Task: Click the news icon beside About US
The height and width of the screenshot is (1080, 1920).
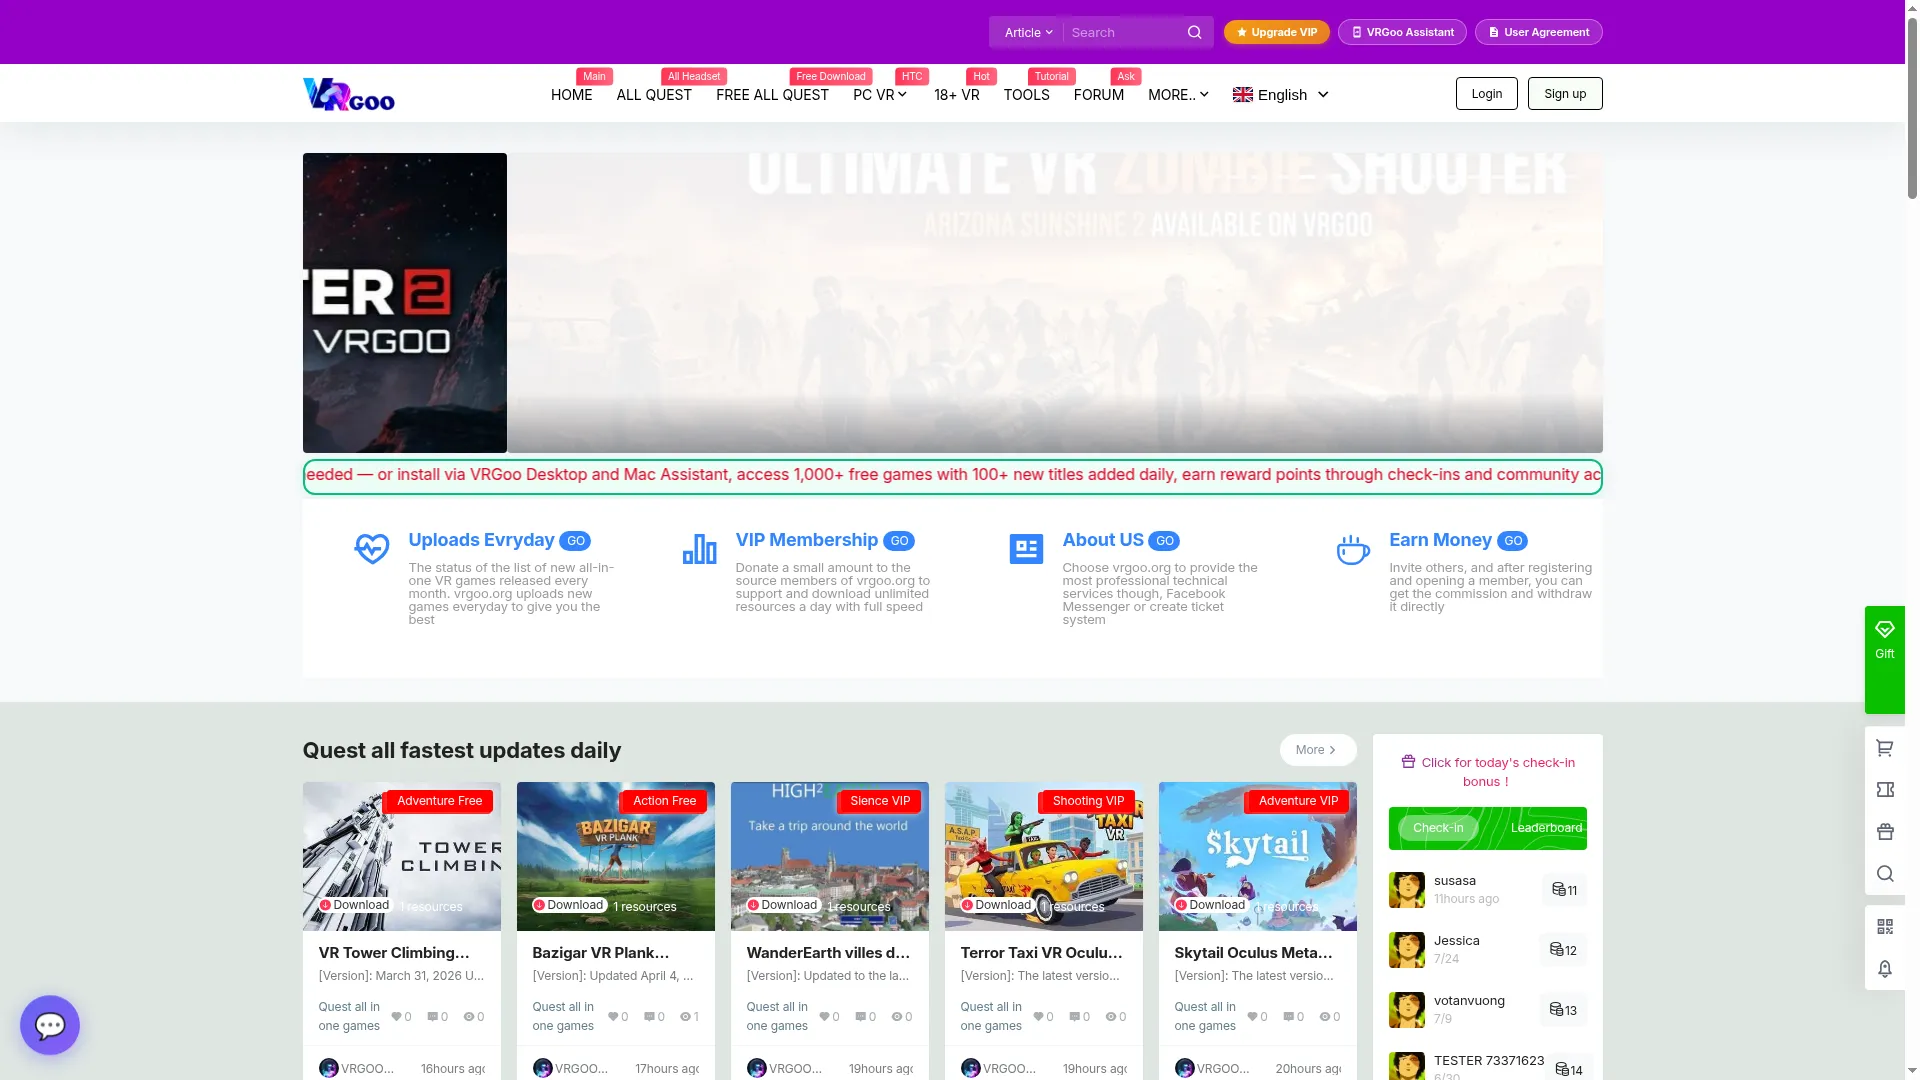Action: (1026, 548)
